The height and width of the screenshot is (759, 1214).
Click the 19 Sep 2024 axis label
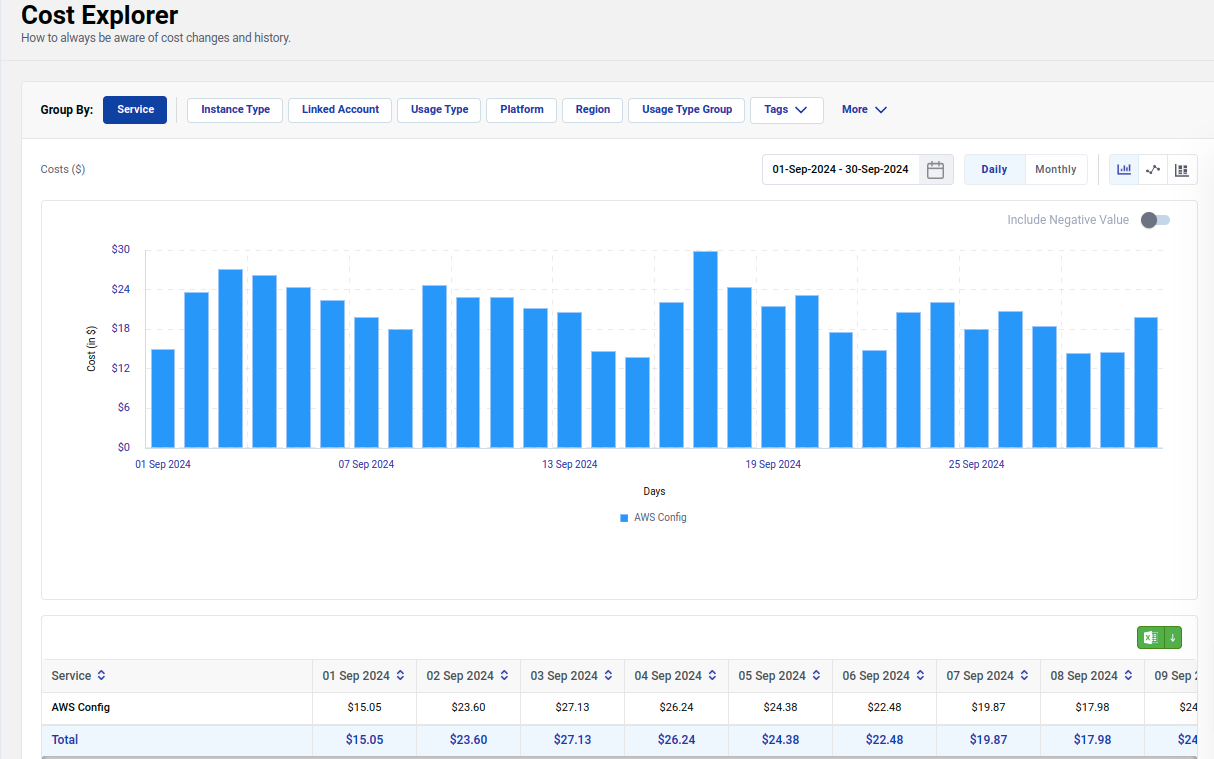click(773, 465)
